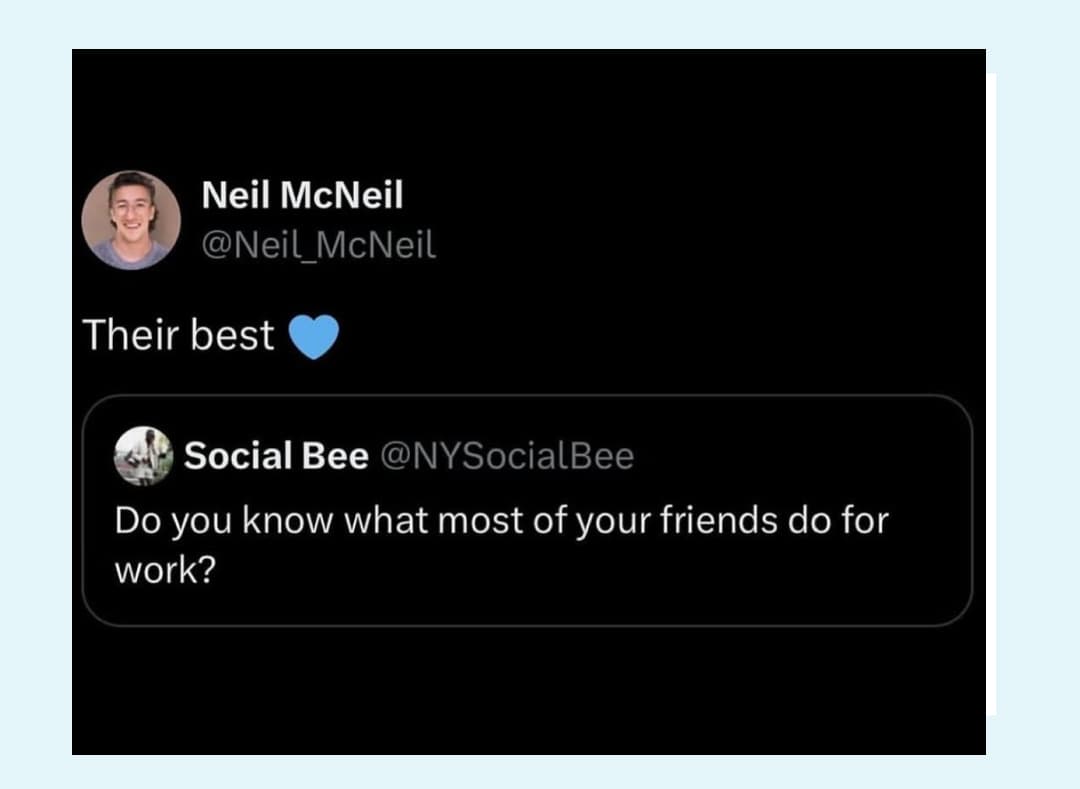Viewport: 1080px width, 789px height.
Task: Click the light blue margin left of the tweet
Action: pos(36,400)
